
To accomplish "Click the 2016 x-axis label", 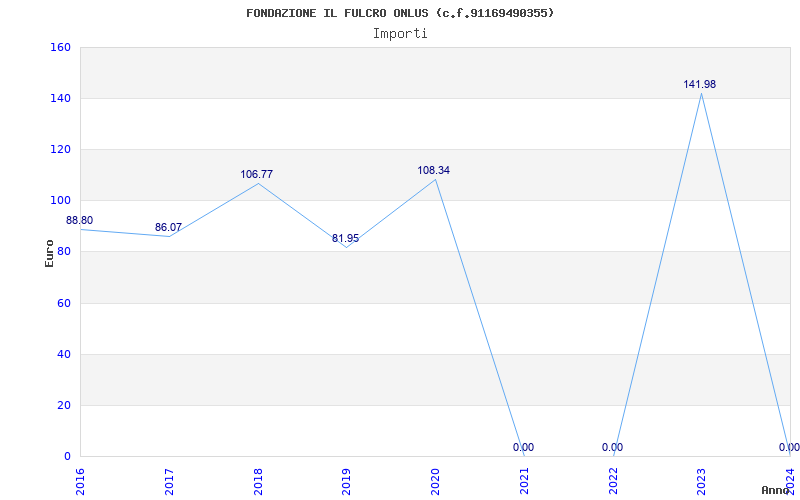I will click(x=80, y=482).
